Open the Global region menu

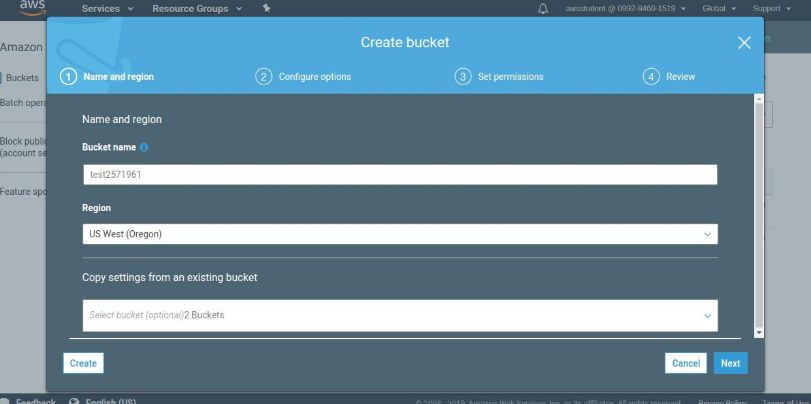[719, 9]
